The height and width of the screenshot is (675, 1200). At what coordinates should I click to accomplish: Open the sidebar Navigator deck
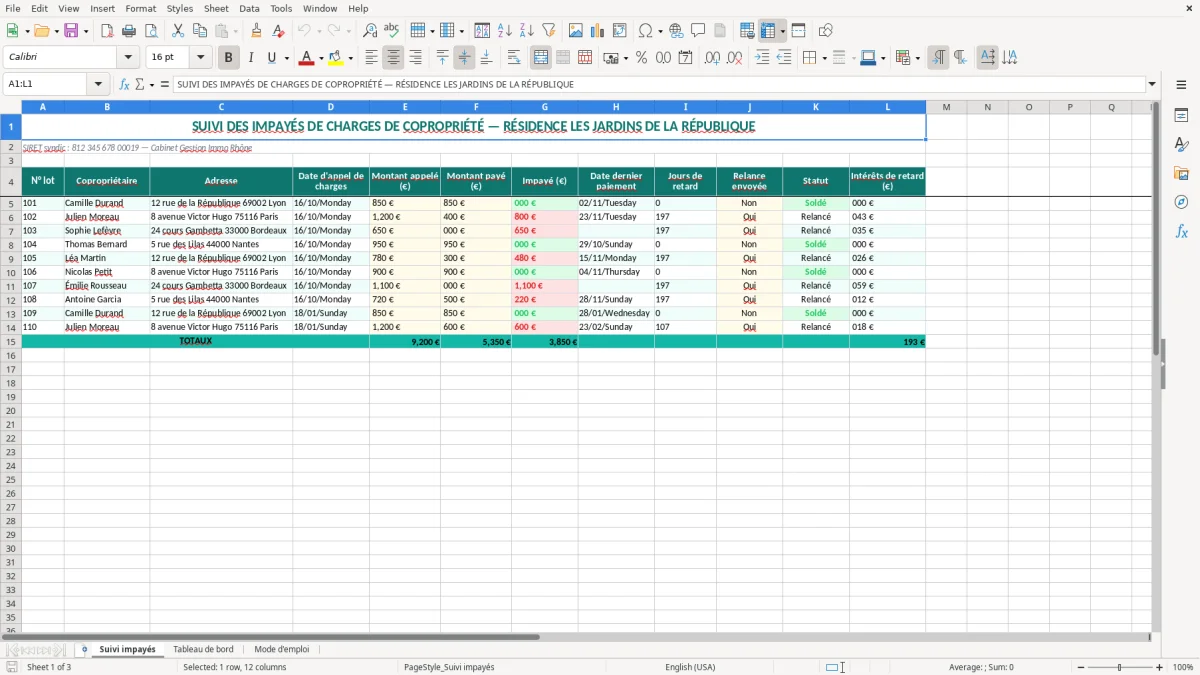click(1181, 202)
